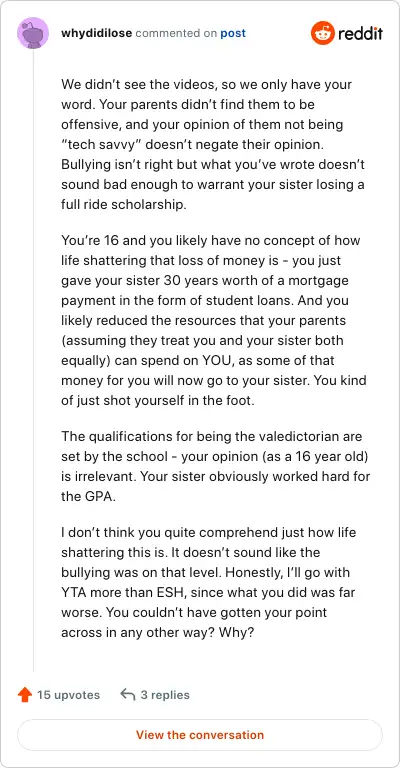Click the "15 upvotes" count
Image resolution: width=400 pixels, height=768 pixels.
pyautogui.click(x=69, y=695)
